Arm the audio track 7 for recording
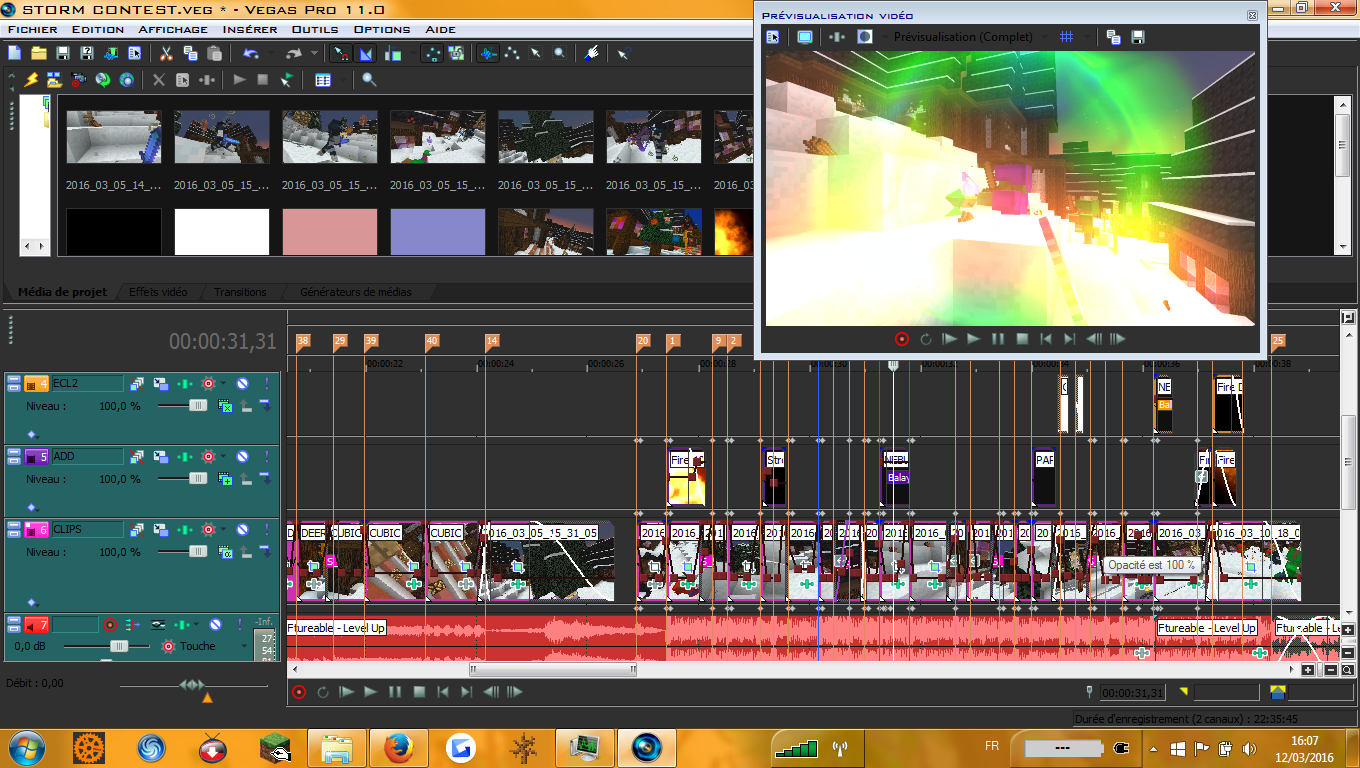Viewport: 1360px width, 768px height. [110, 625]
